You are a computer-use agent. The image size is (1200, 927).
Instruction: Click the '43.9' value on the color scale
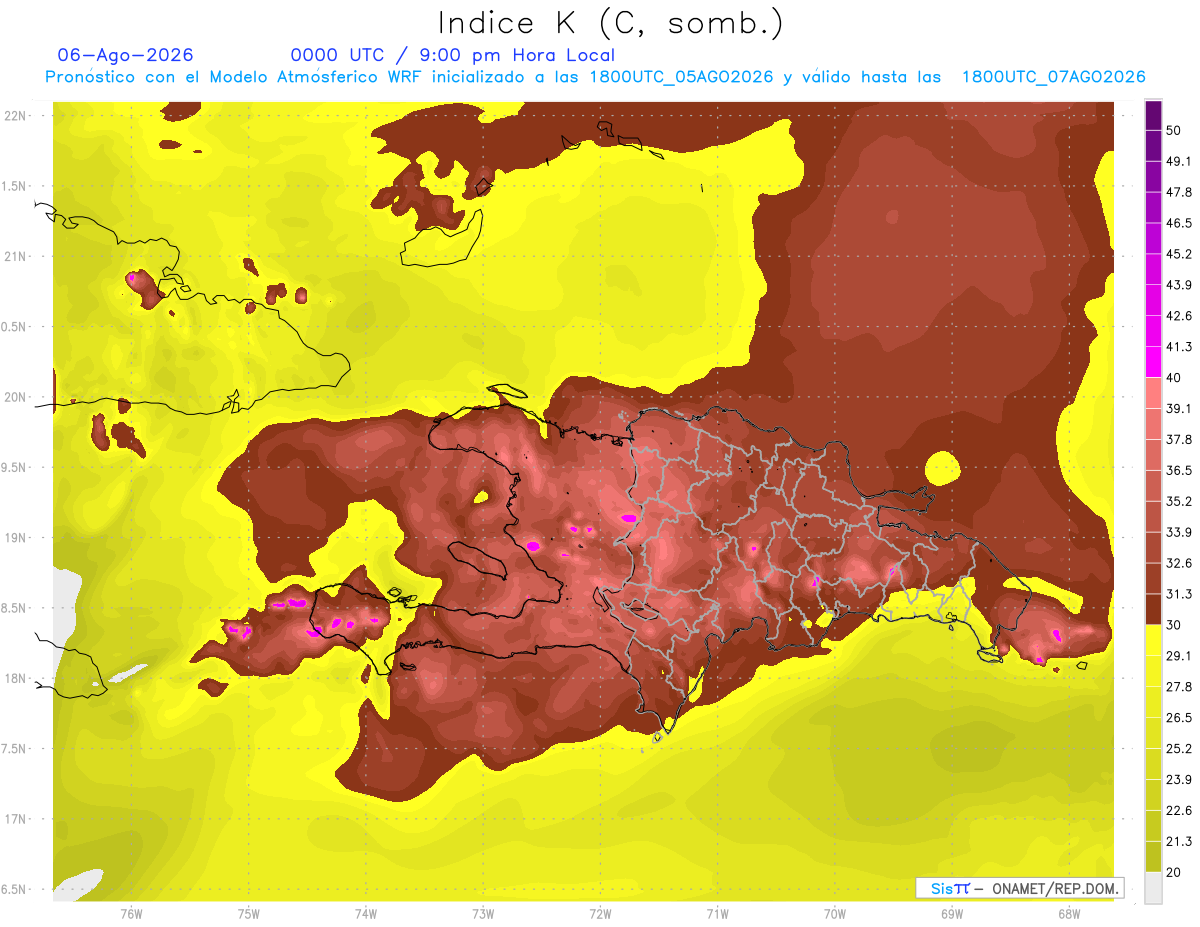[1178, 285]
